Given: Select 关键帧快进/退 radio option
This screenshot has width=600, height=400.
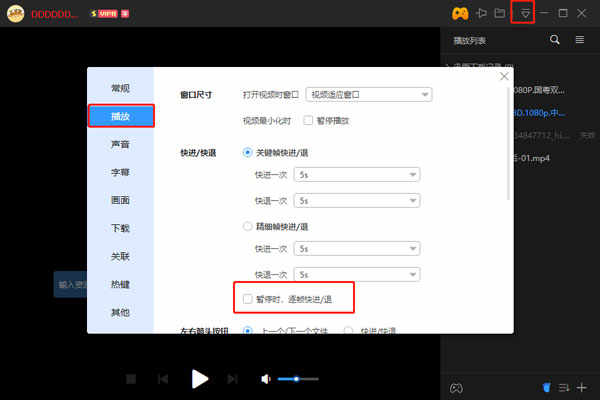Looking at the screenshot, I should pos(248,152).
